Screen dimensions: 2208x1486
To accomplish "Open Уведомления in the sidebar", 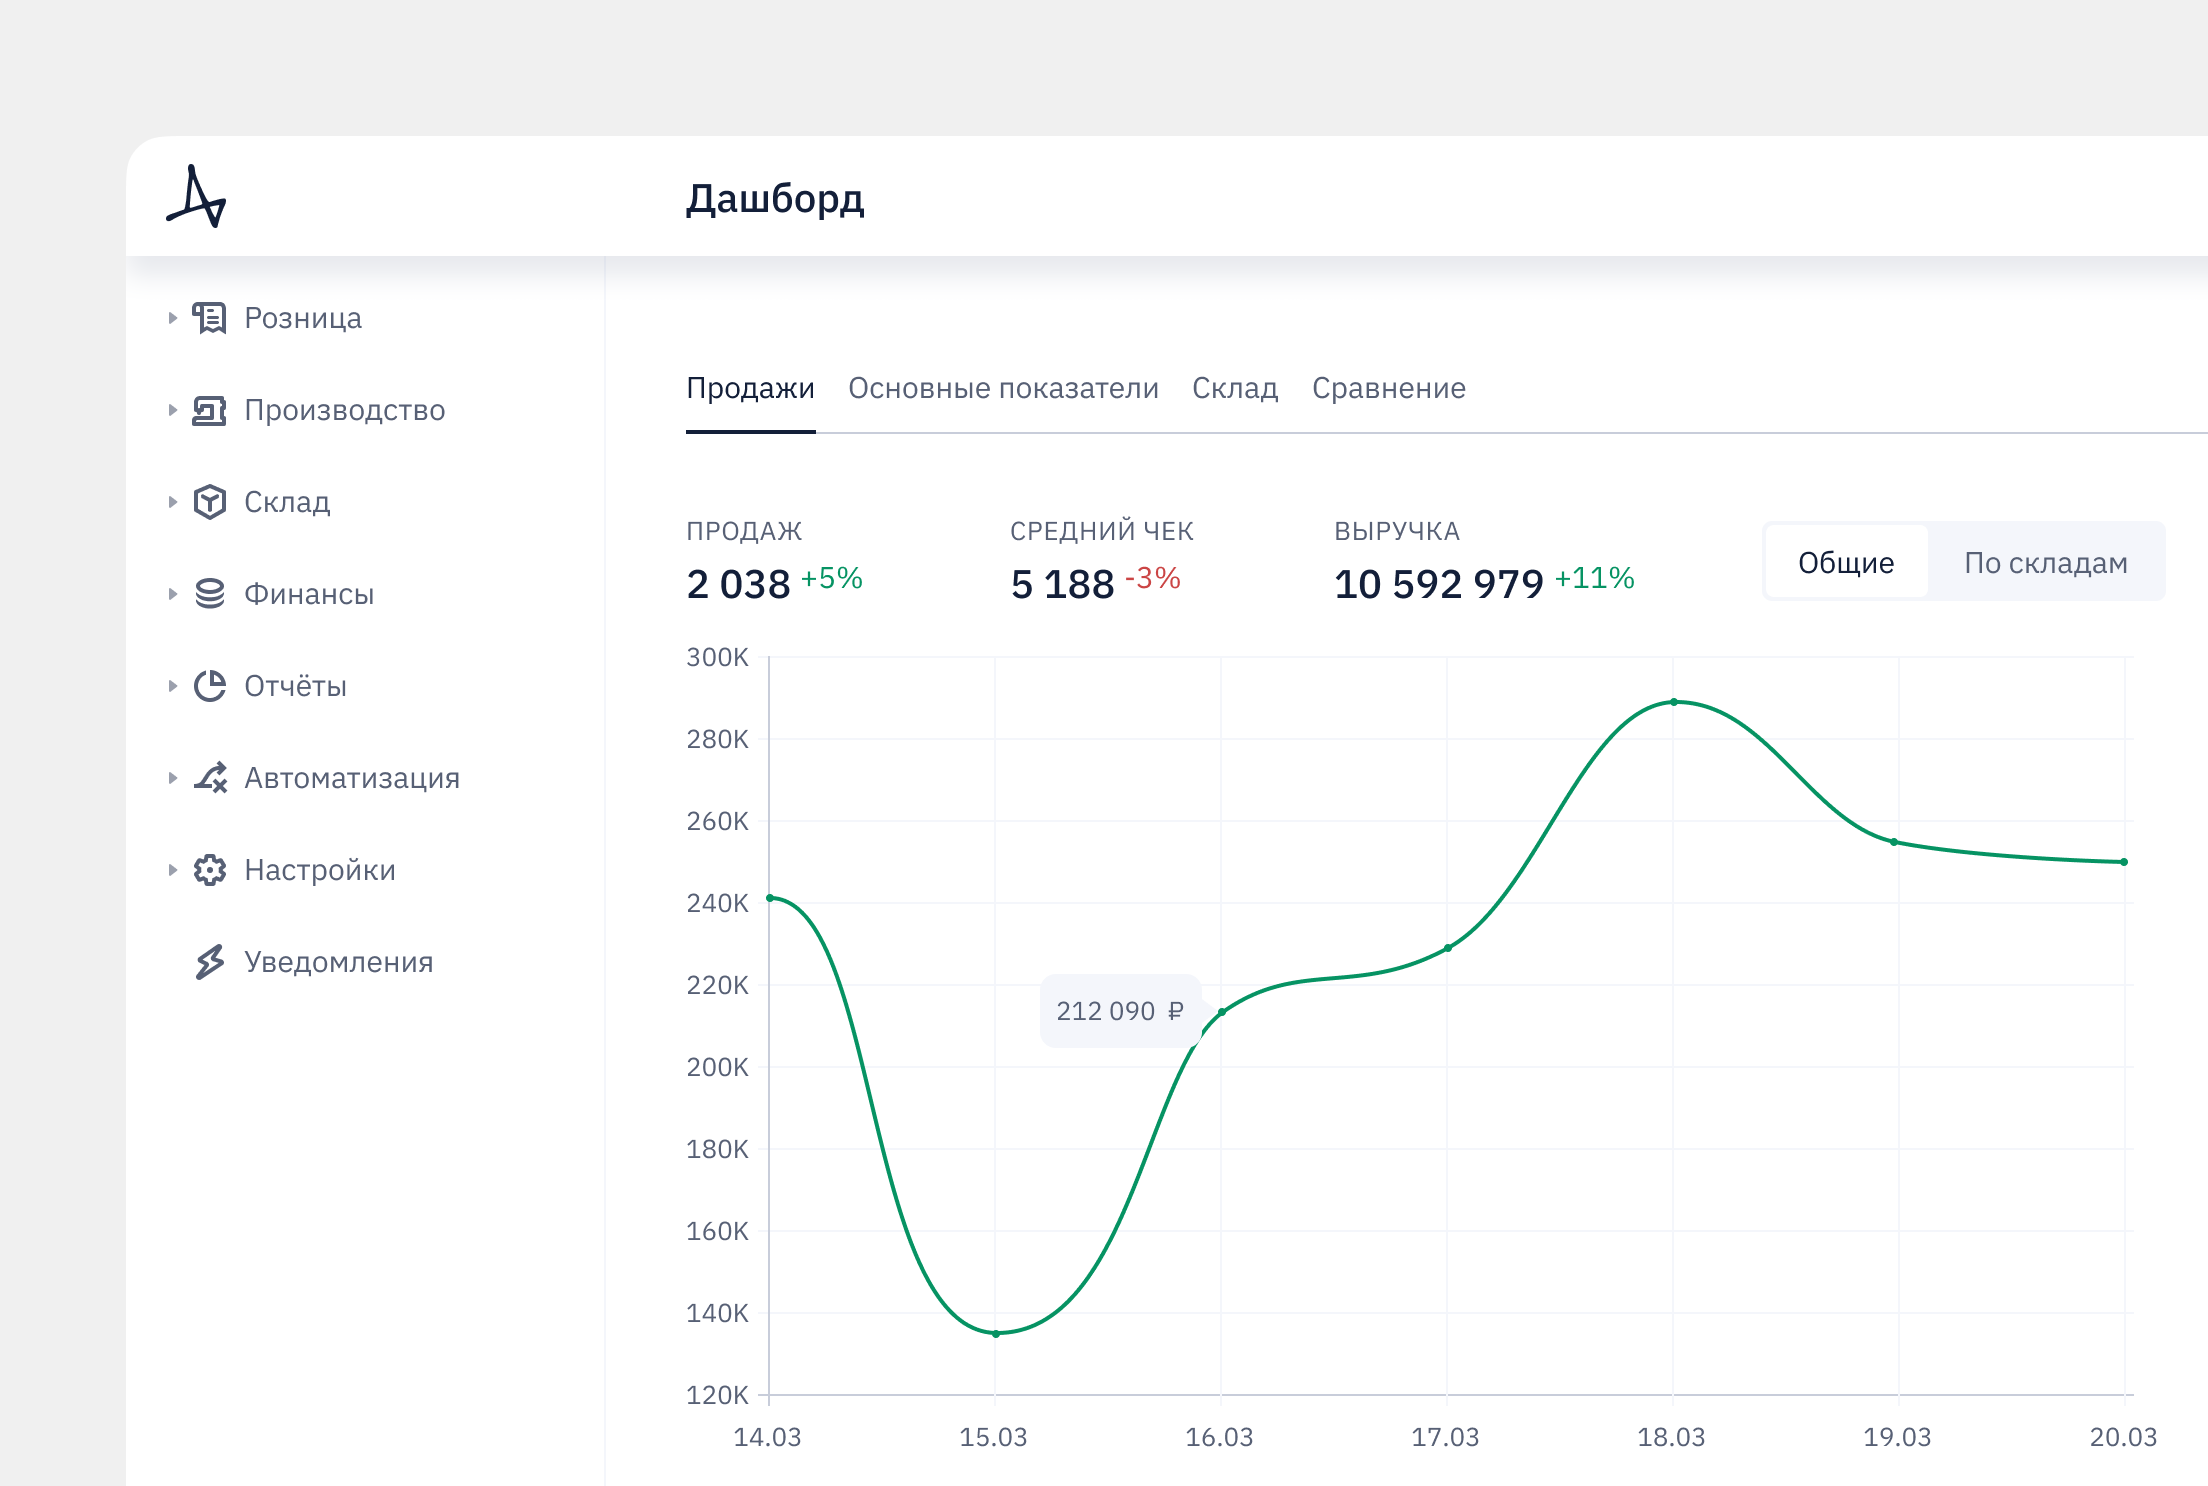I will (x=338, y=962).
